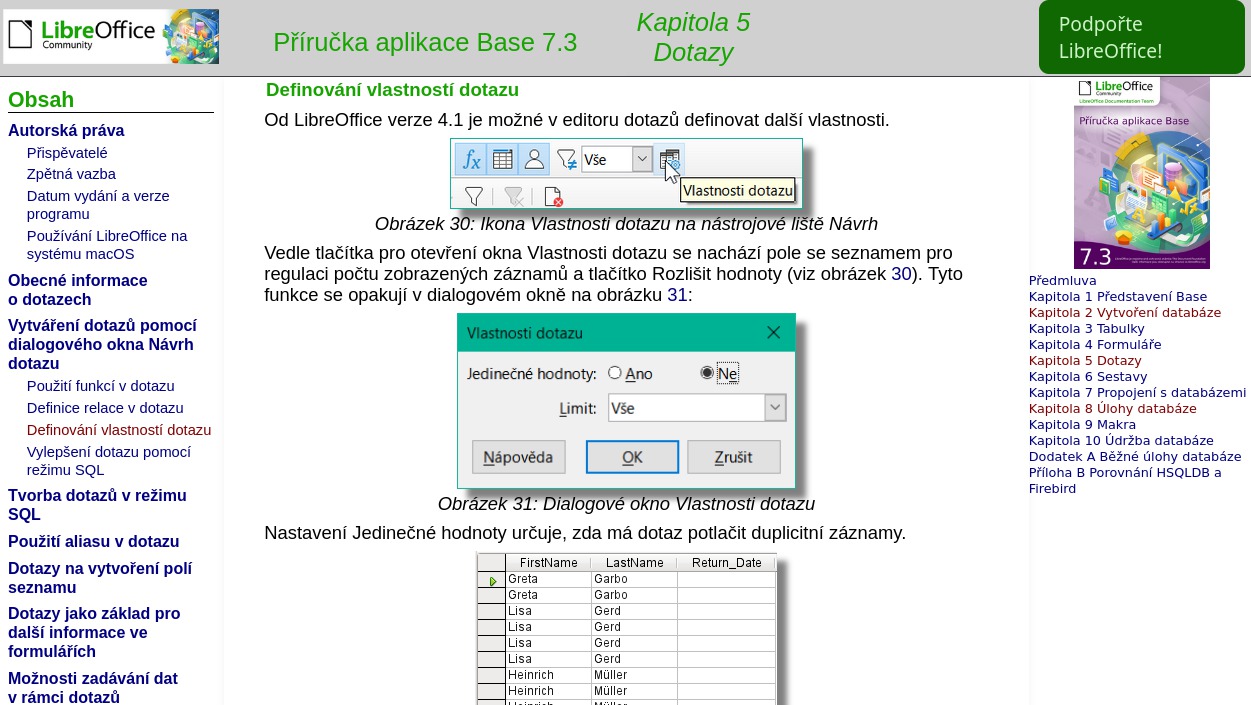Click the Obrázek 31 caption text
The height and width of the screenshot is (705, 1251).
point(626,504)
